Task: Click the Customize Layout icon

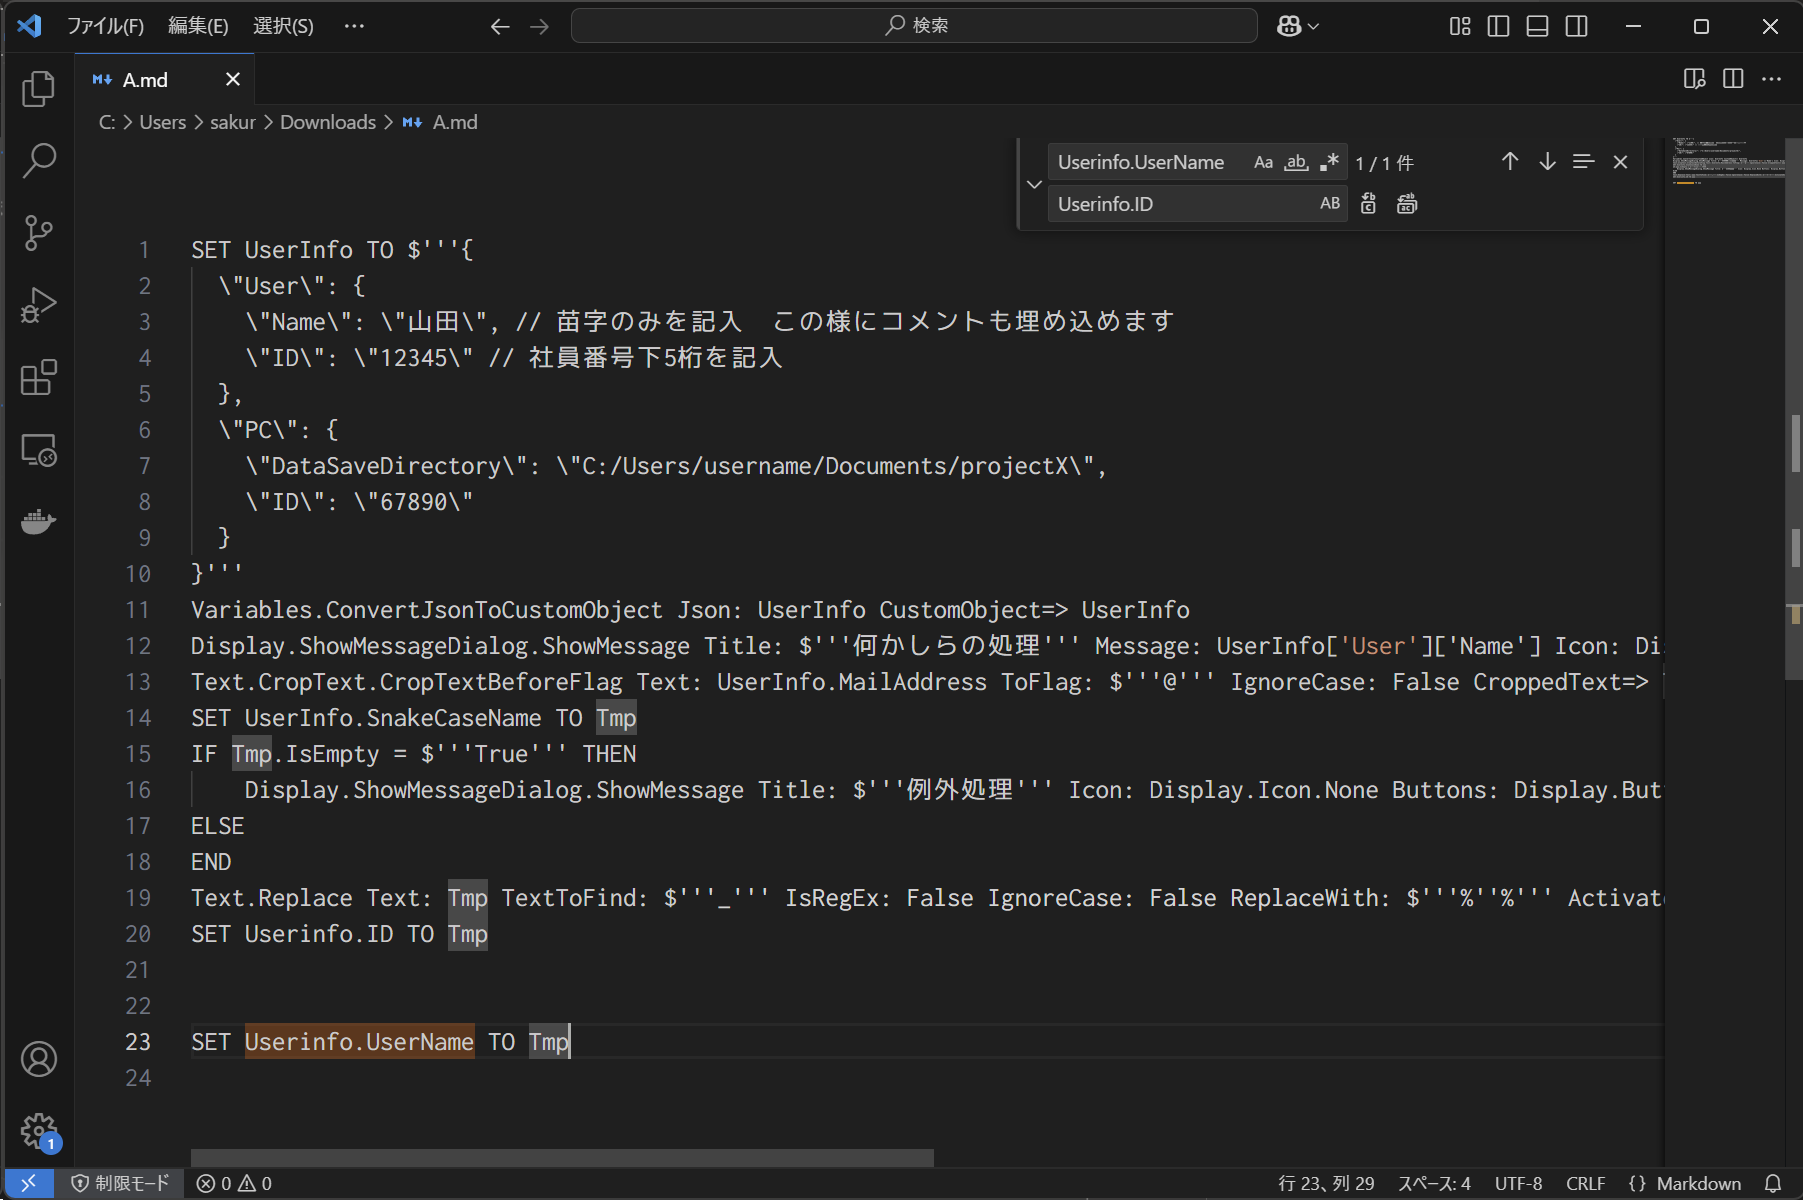Action: pyautogui.click(x=1460, y=26)
